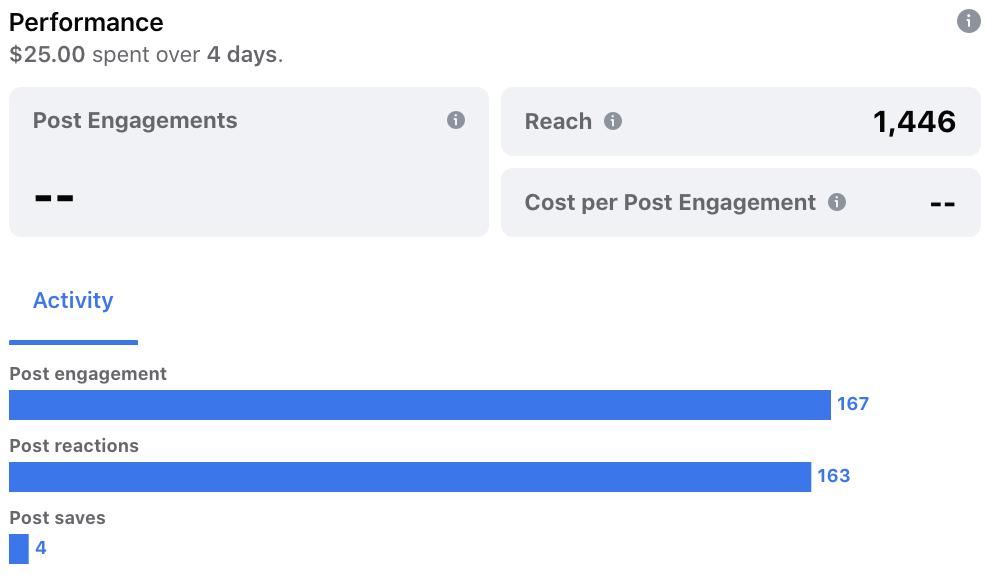Viewport: 998px width, 580px height.
Task: Click the Post engagement blue bar
Action: point(420,405)
